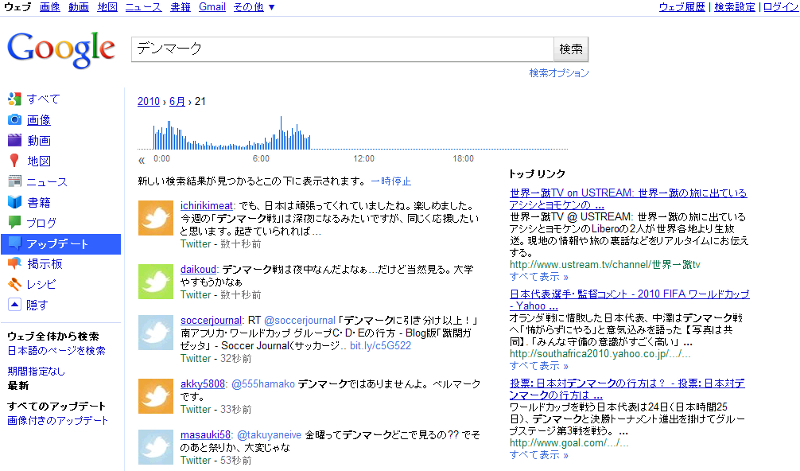
Task: Open 地図 in the top navigation bar
Action: point(107,7)
